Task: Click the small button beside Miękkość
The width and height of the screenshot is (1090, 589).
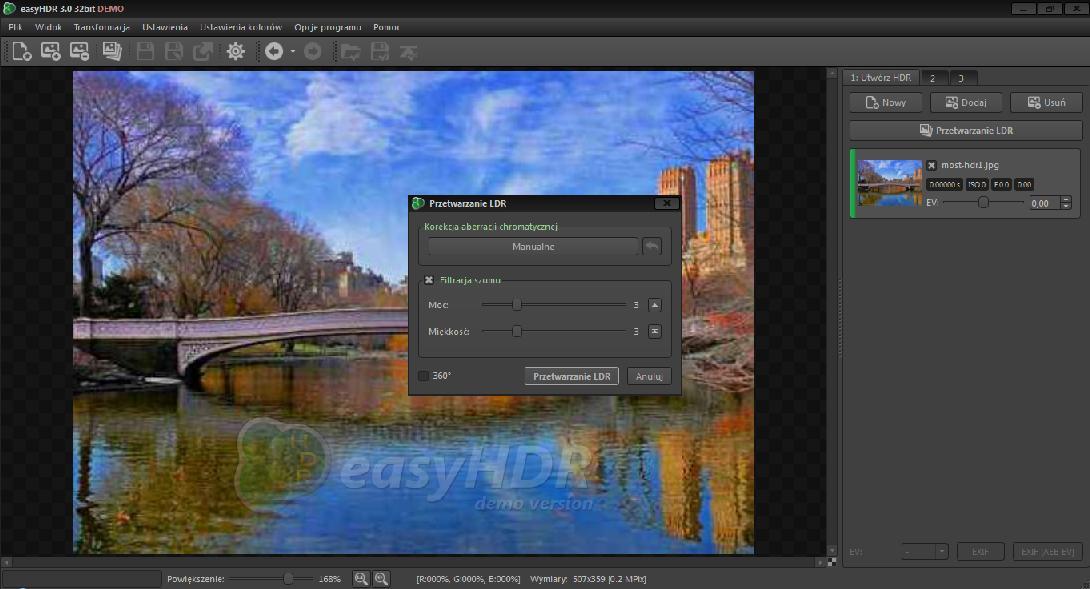Action: point(655,332)
